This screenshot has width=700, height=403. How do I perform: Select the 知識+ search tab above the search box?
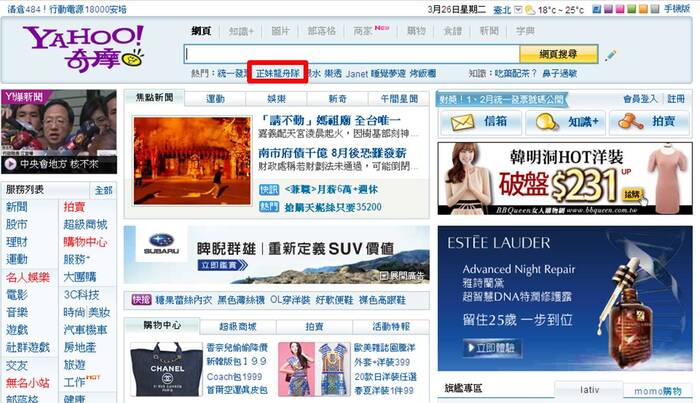pyautogui.click(x=241, y=31)
